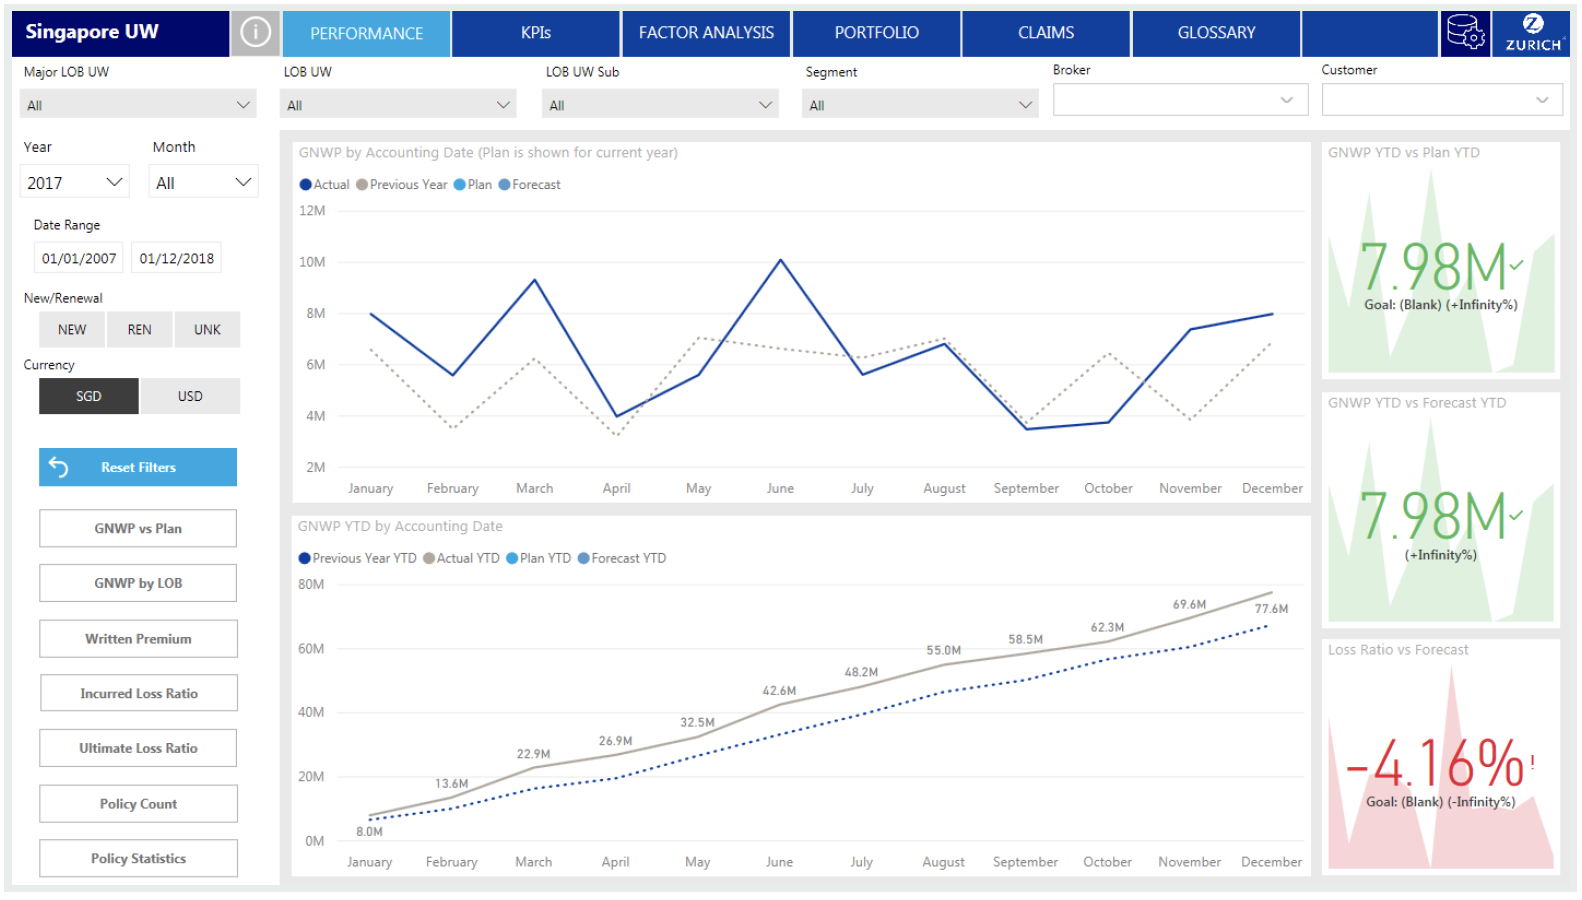Image resolution: width=1582 pixels, height=900 pixels.
Task: Click the Actual legend marker in GNWP chart
Action: pyautogui.click(x=305, y=185)
